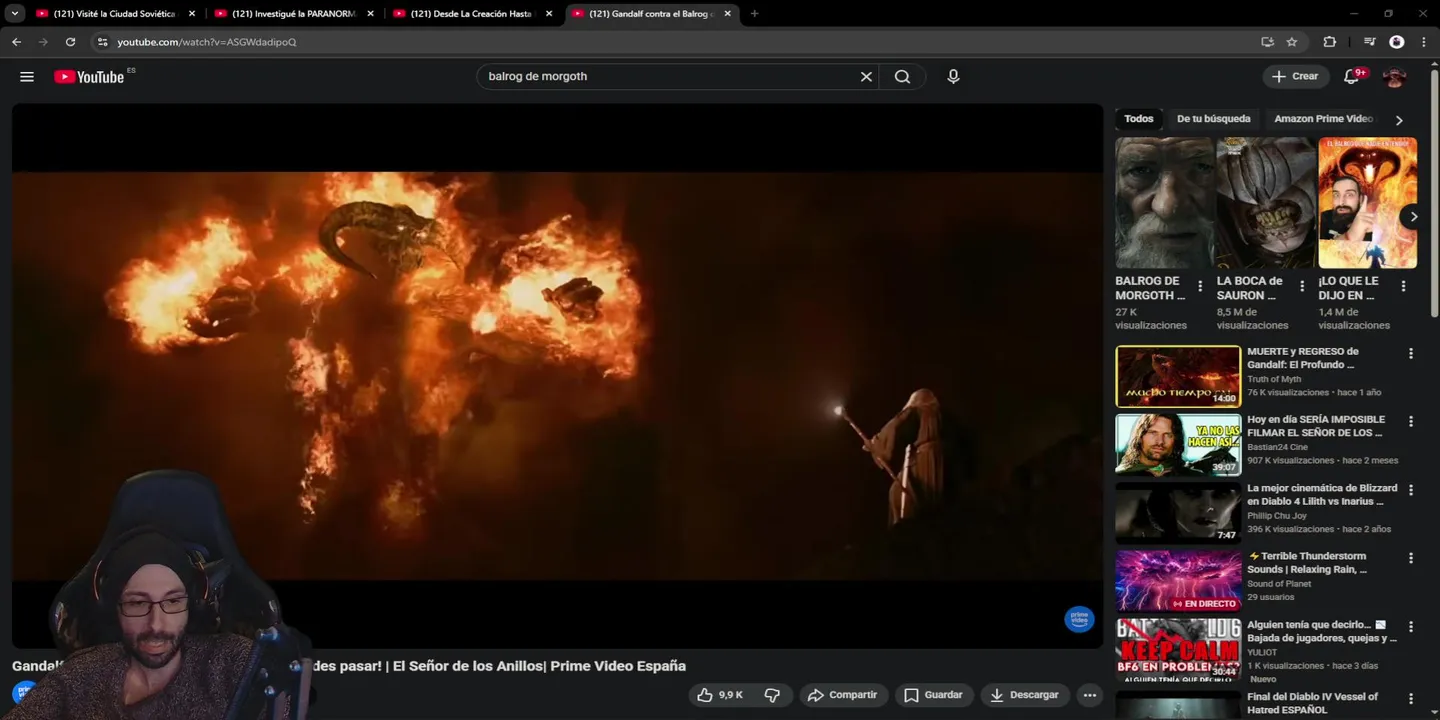Go to YouTube home via logo
This screenshot has width=1440, height=720.
pos(89,77)
